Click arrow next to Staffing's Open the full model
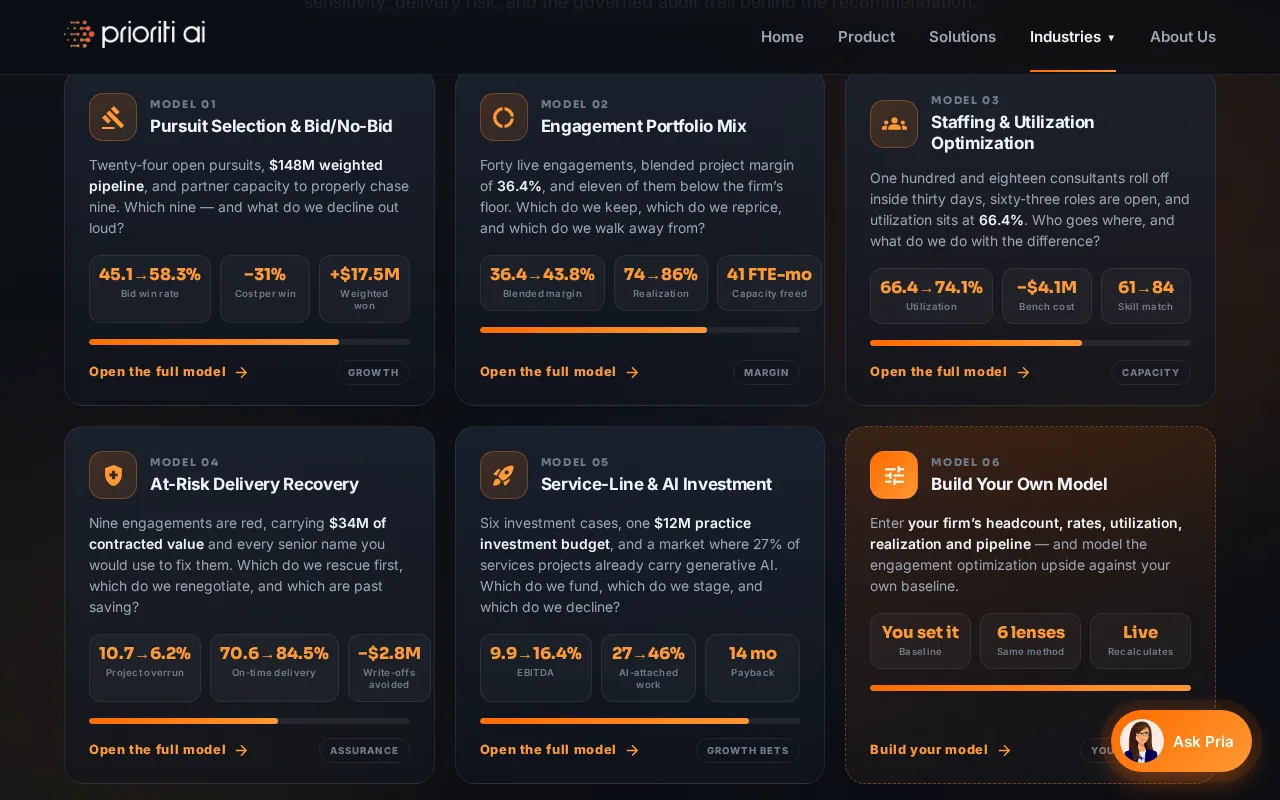This screenshot has width=1280, height=800. point(1022,372)
